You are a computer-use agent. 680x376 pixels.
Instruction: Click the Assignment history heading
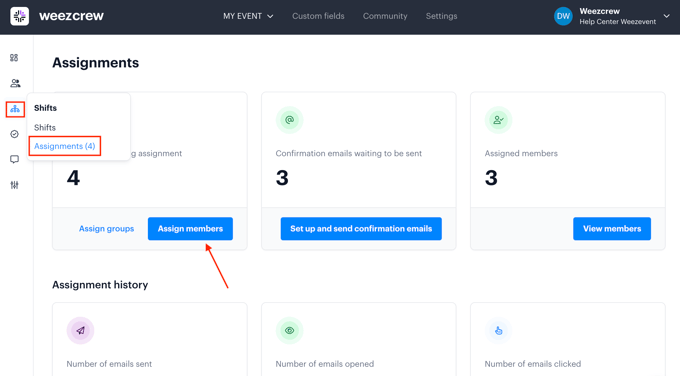click(x=100, y=285)
